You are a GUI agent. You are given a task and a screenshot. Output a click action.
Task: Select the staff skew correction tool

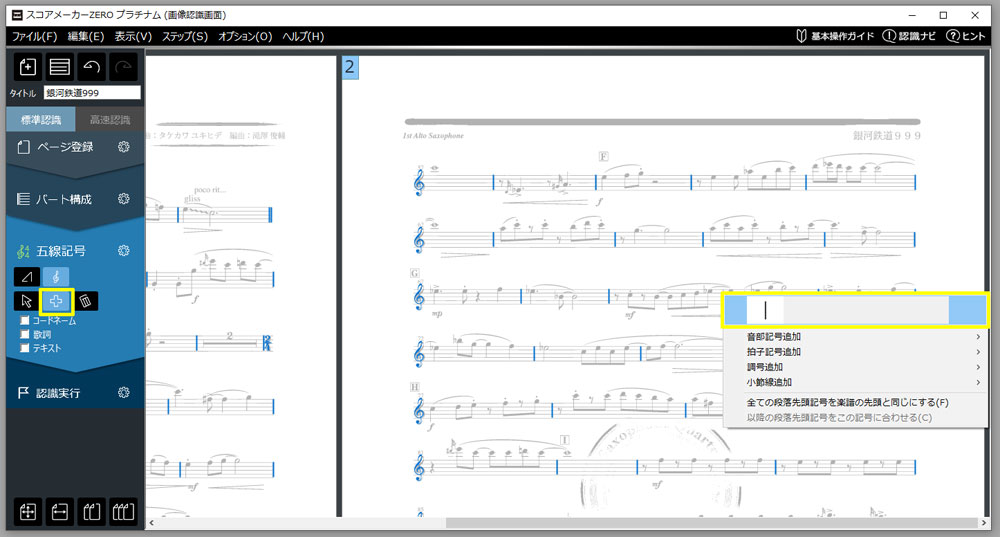pyautogui.click(x=27, y=277)
